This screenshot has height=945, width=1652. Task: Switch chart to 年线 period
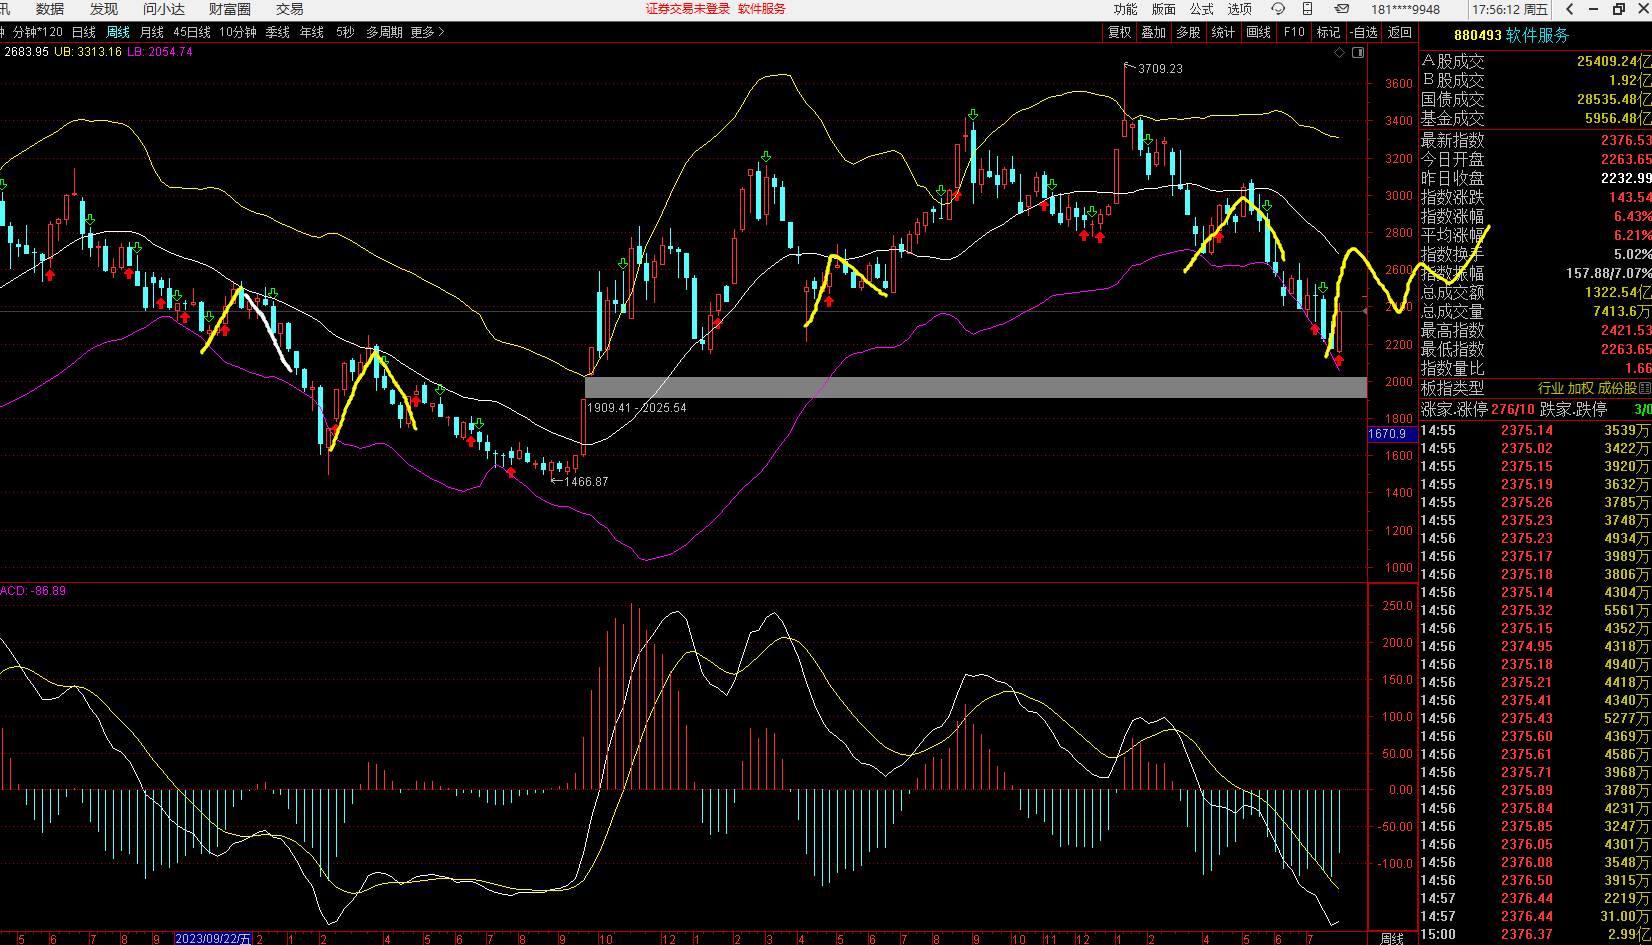click(312, 32)
